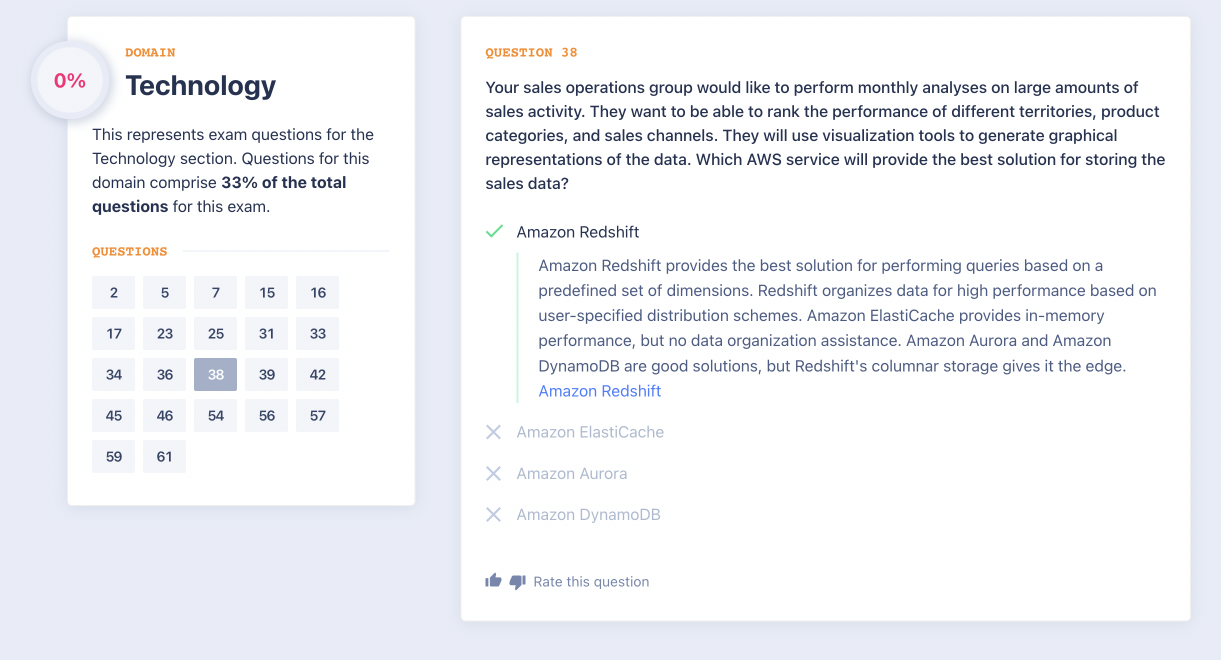Select the highlighted question 38 tile
Viewport: 1221px width, 660px height.
[x=216, y=374]
